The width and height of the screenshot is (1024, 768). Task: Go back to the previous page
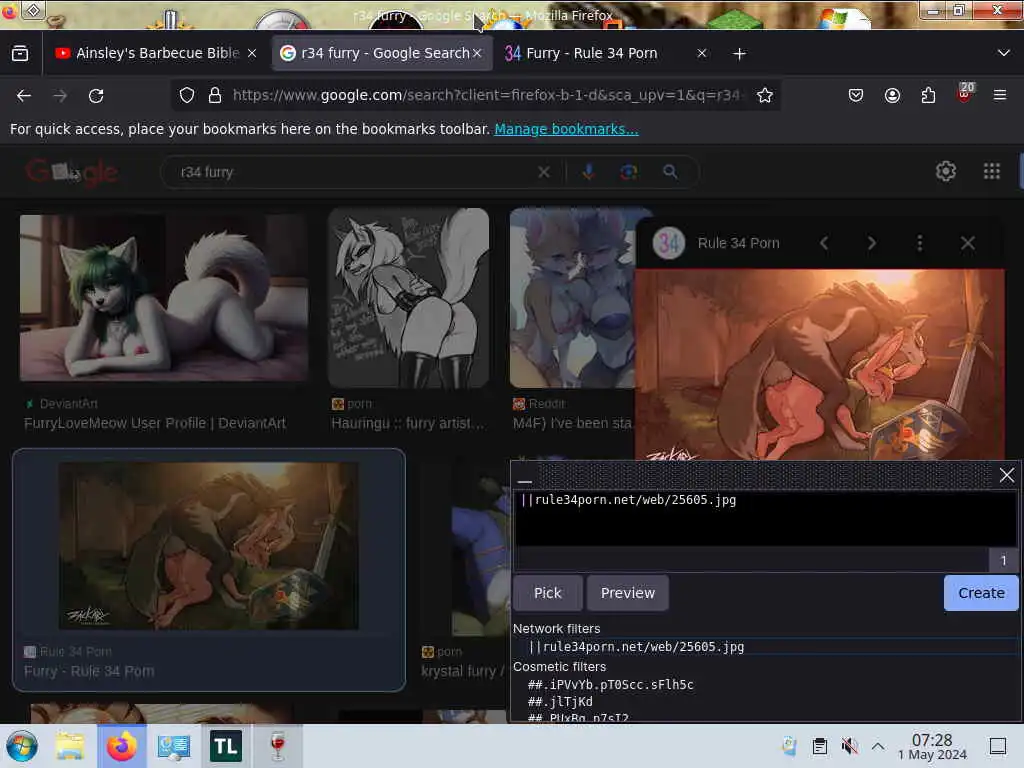click(24, 95)
